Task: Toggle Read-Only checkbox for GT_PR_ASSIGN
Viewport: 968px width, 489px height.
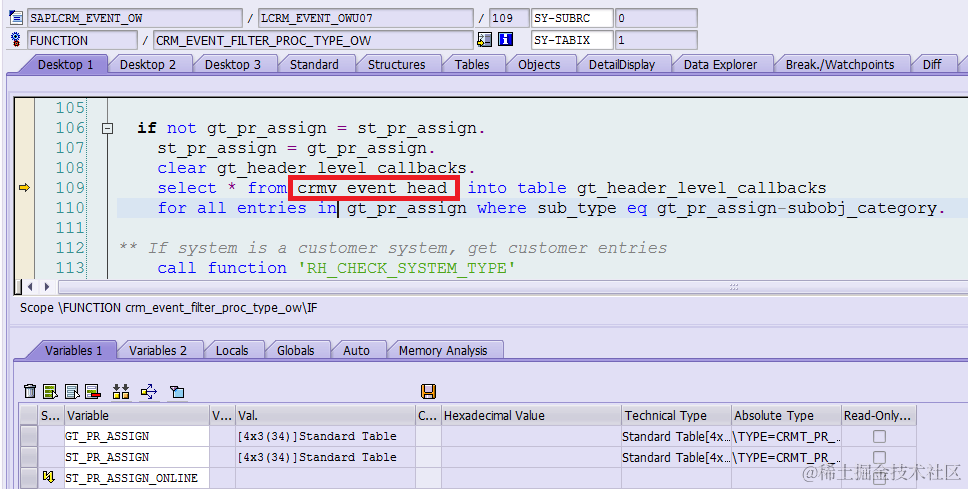Action: coord(879,437)
